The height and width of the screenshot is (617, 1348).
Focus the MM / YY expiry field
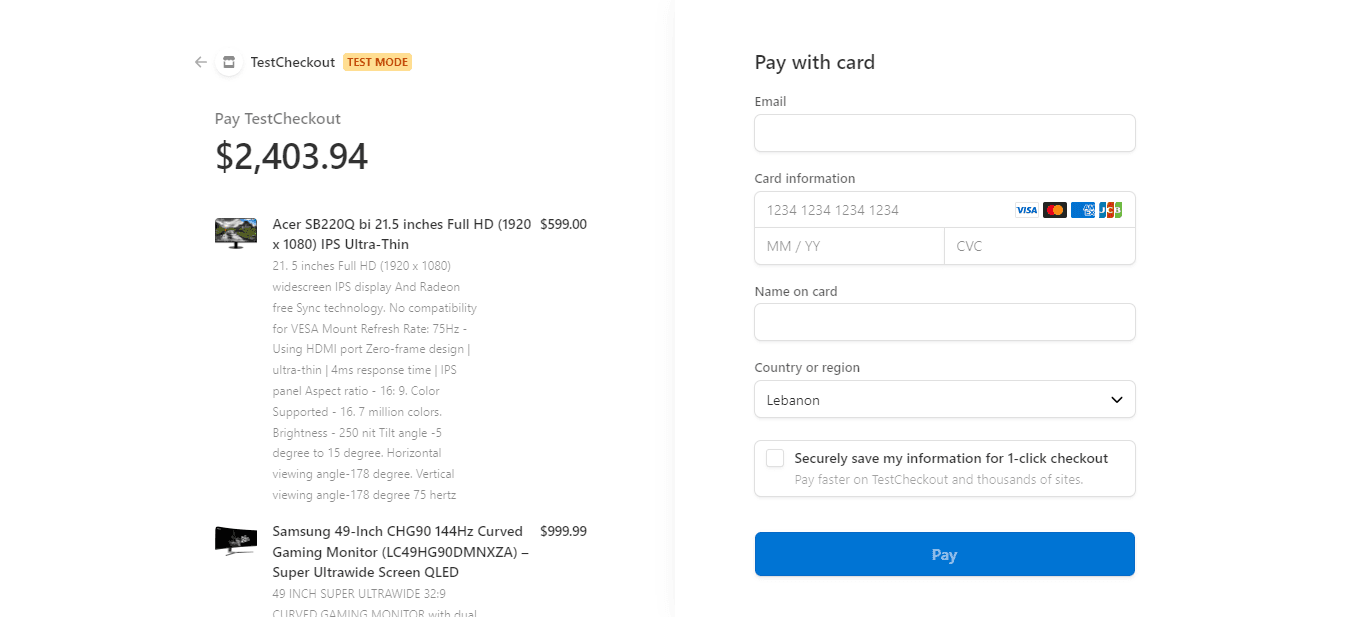(x=849, y=246)
